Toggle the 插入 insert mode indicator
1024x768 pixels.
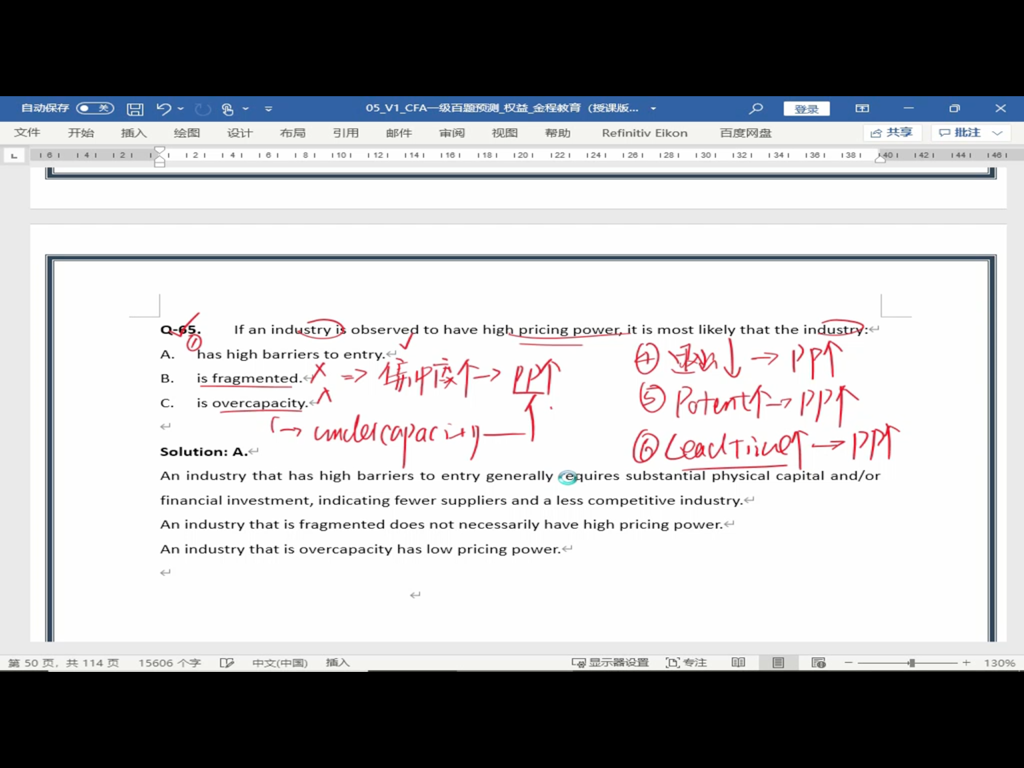338,663
